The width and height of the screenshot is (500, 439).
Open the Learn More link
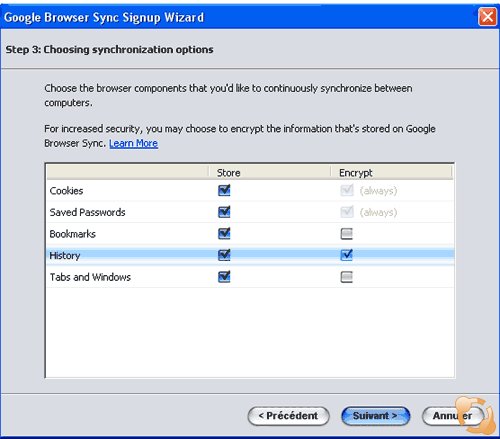click(x=133, y=143)
